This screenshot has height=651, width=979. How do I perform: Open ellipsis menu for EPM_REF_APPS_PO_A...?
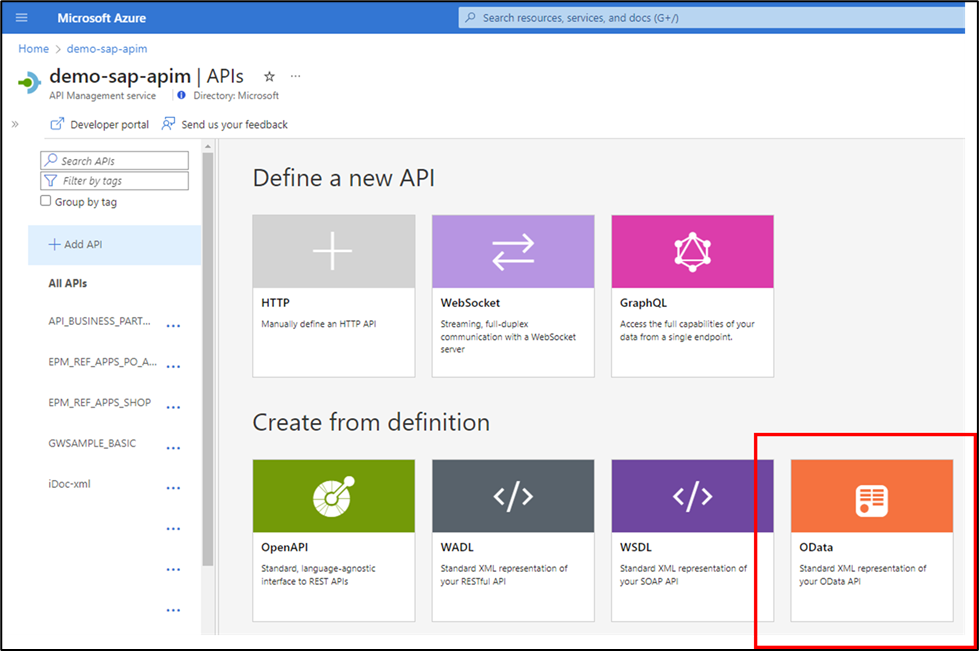coord(174,367)
